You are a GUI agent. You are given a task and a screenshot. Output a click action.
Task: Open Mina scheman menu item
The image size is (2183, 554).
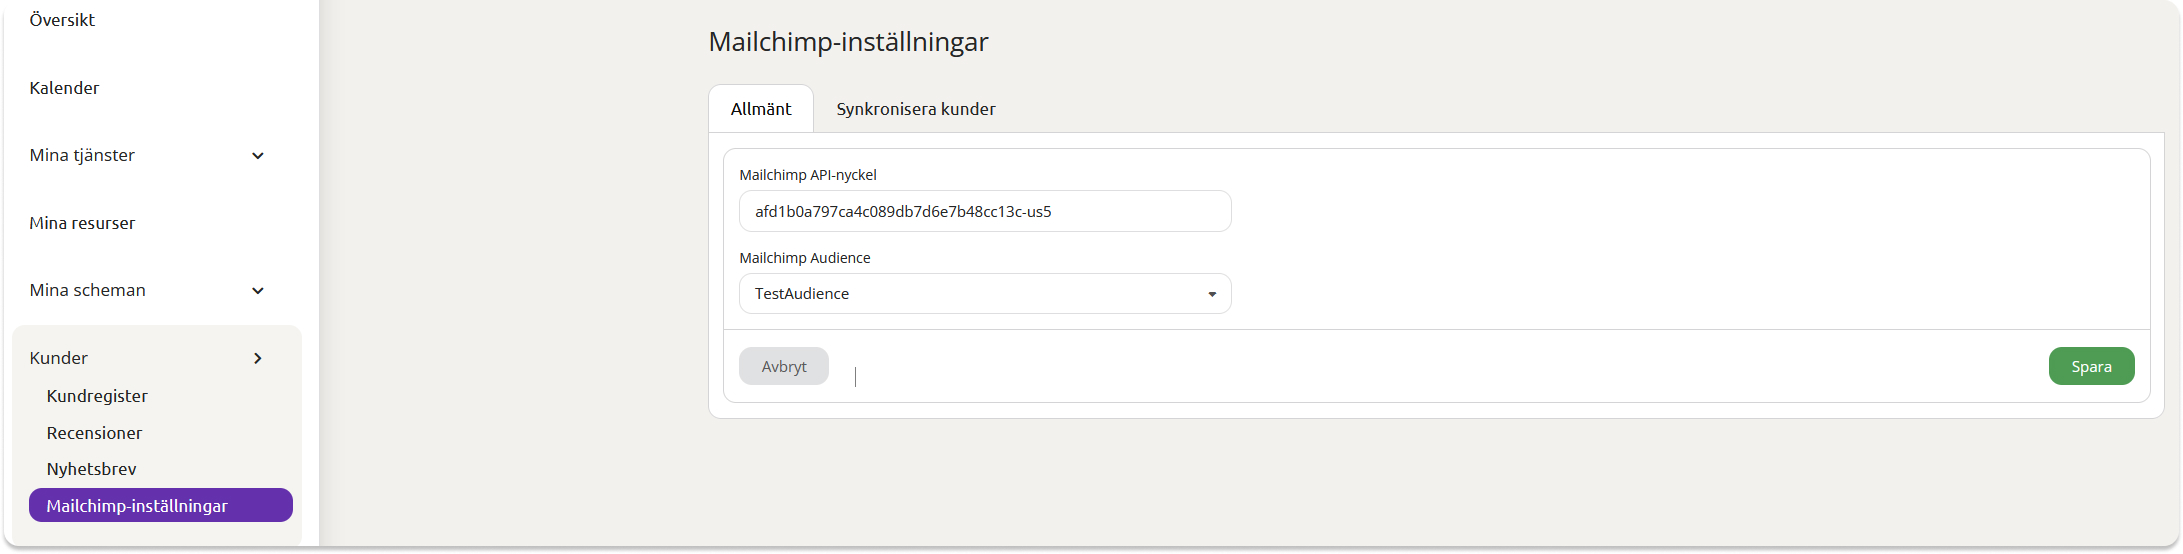click(x=87, y=290)
